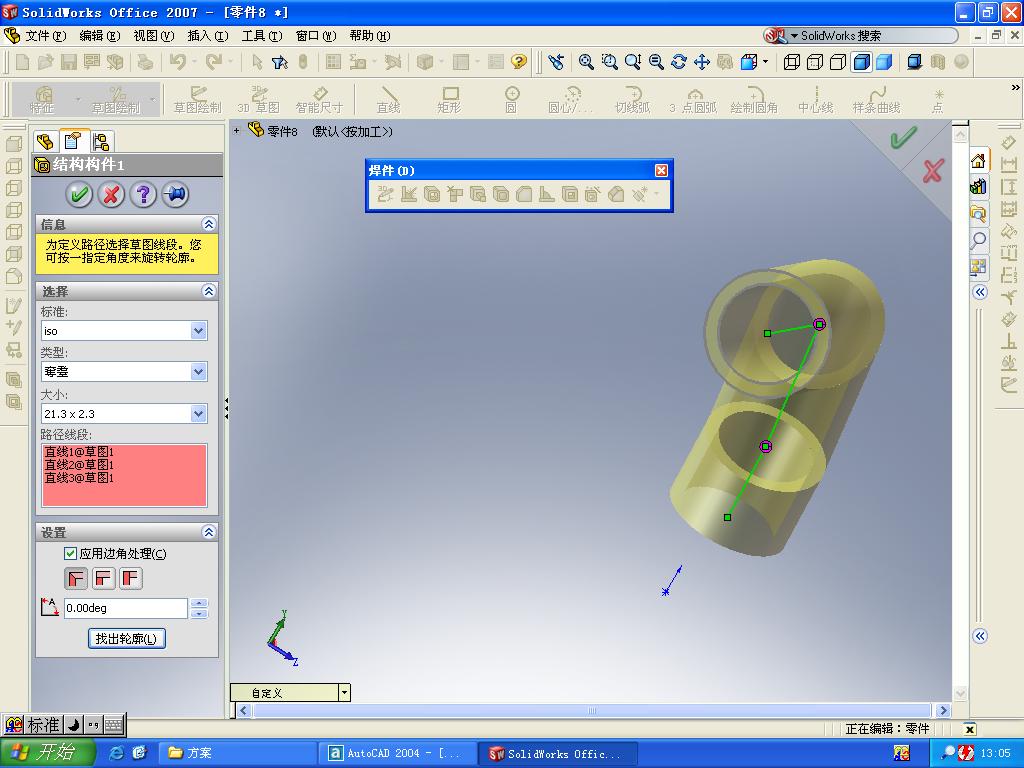
Task: Click Rotate View tool
Action: 679,62
